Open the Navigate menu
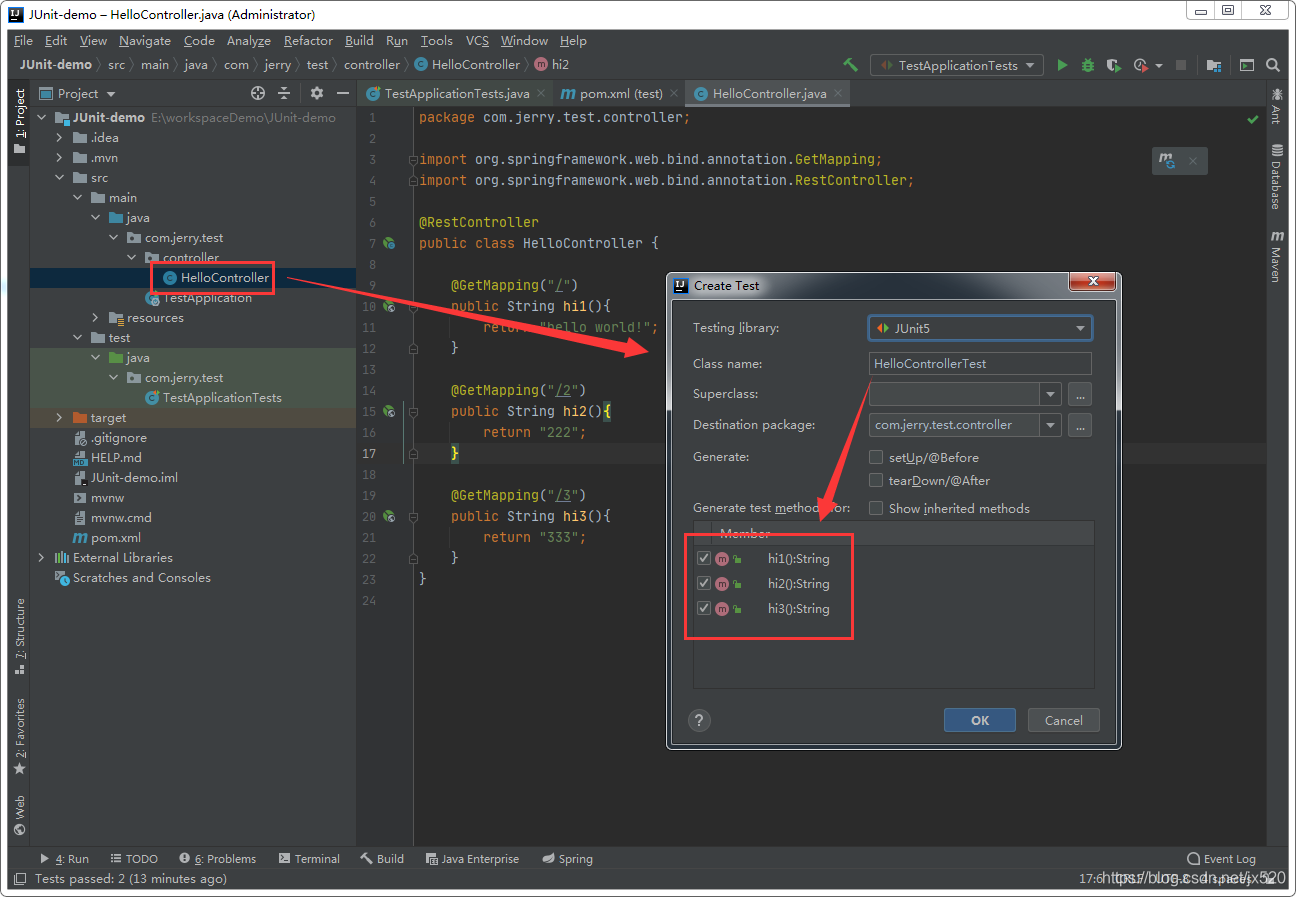 (x=145, y=41)
